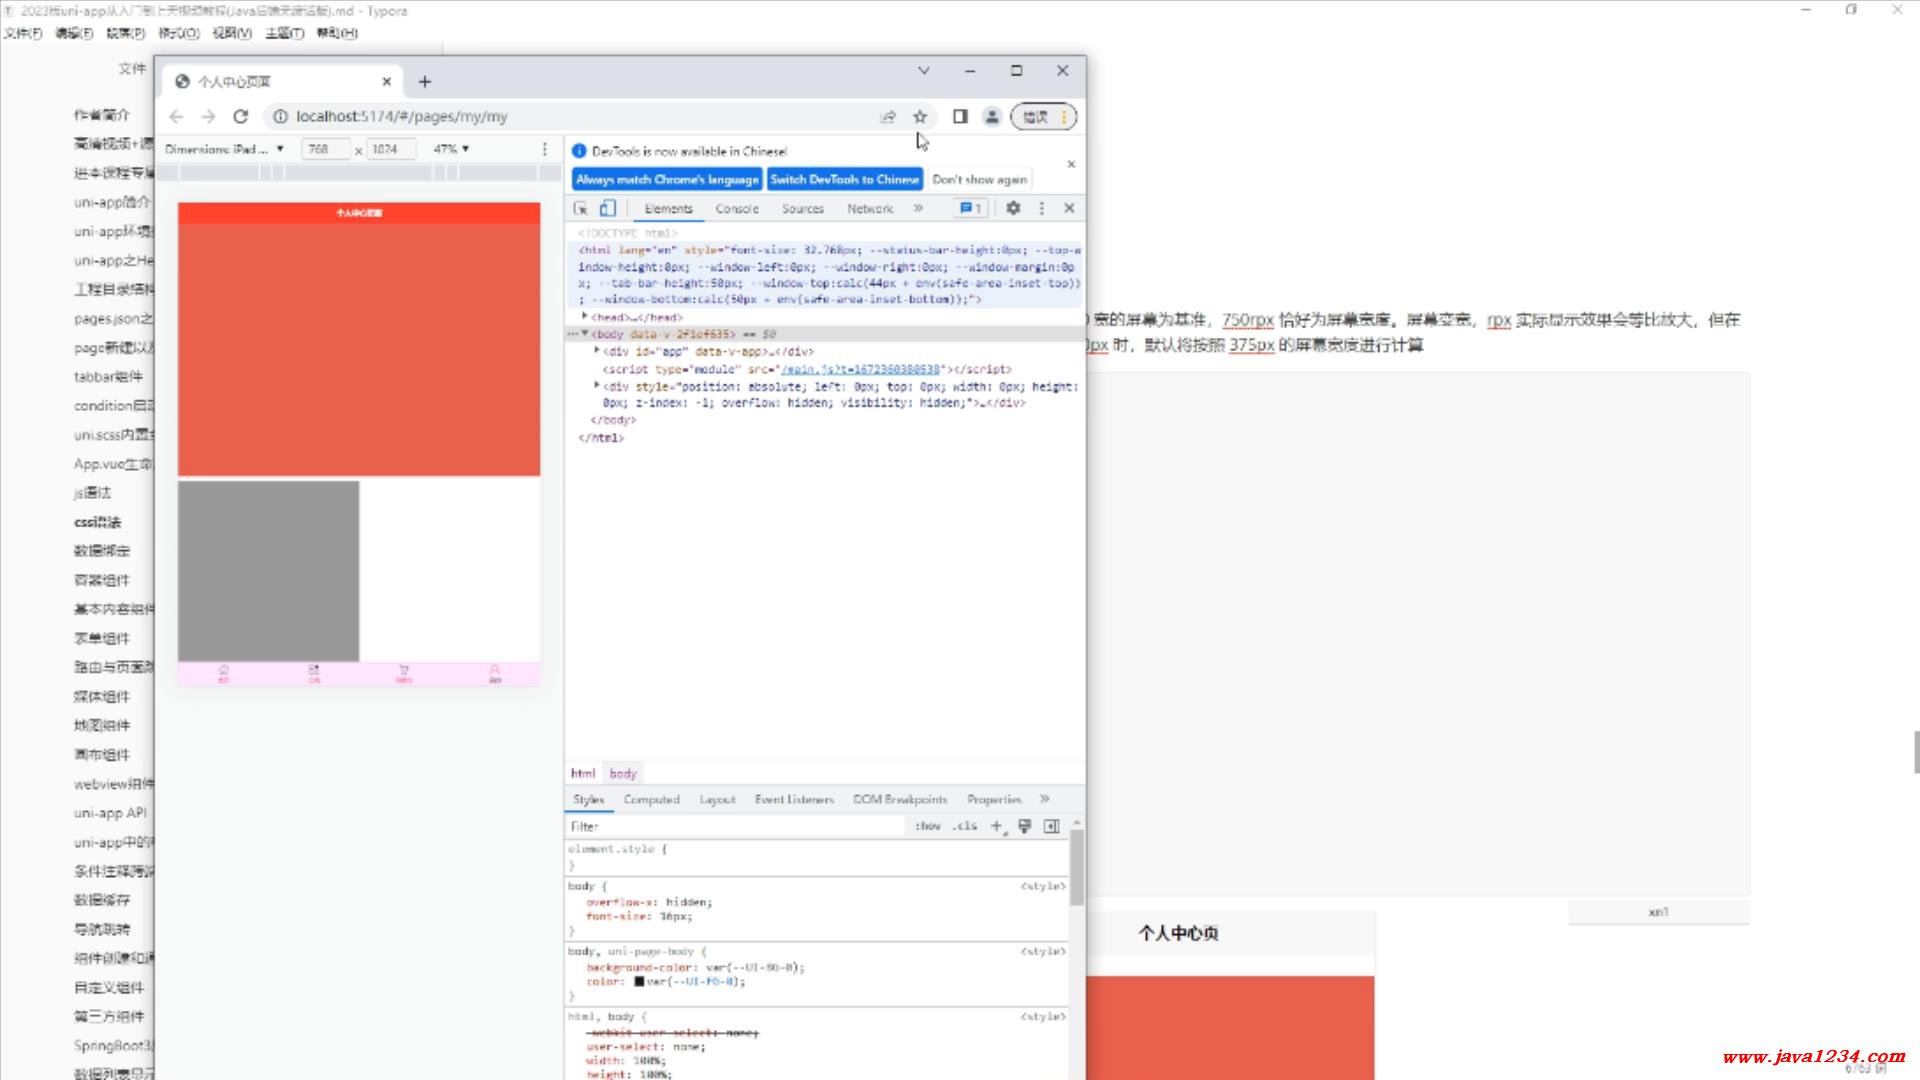The image size is (1920, 1080).
Task: Reload the browser page
Action: (240, 117)
